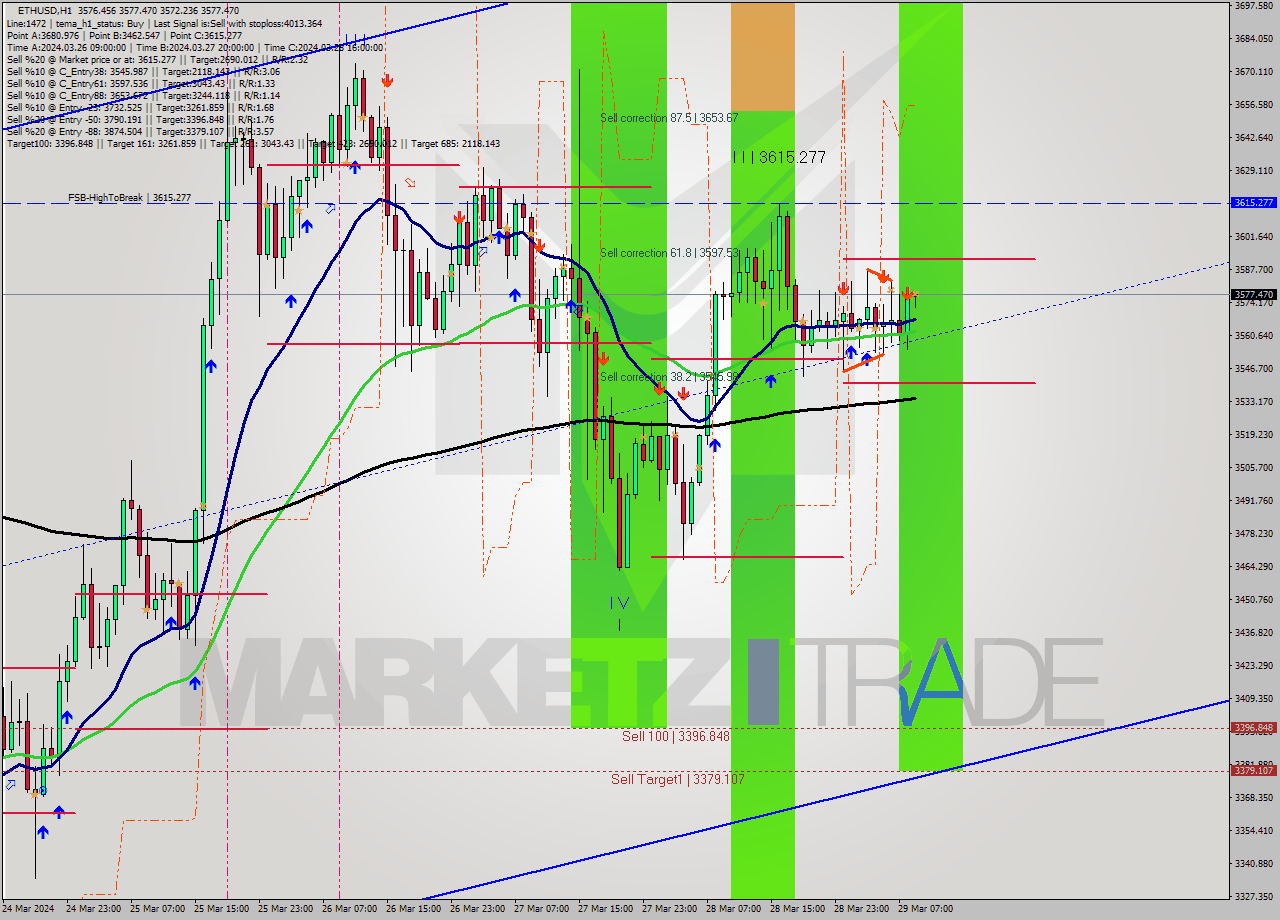The width and height of the screenshot is (1280, 920).
Task: Click the red 3396.848 price tag on axis
Action: (1253, 728)
